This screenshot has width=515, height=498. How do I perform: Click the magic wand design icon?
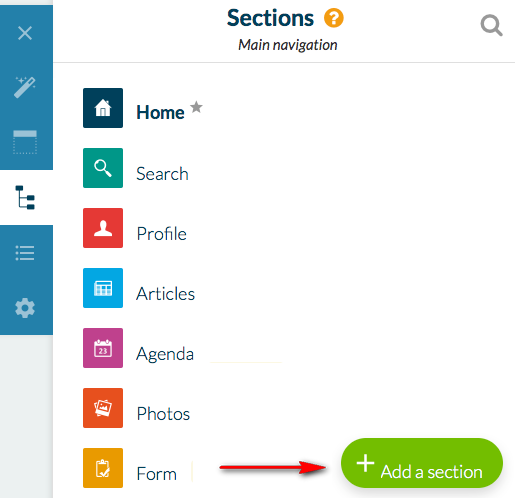point(25,87)
